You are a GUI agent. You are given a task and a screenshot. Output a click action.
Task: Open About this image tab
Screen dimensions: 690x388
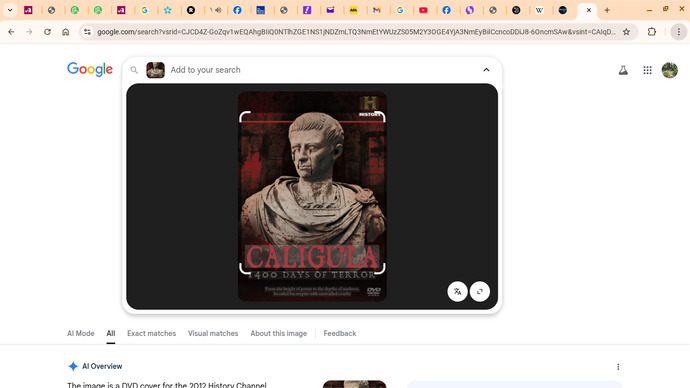[x=279, y=333]
